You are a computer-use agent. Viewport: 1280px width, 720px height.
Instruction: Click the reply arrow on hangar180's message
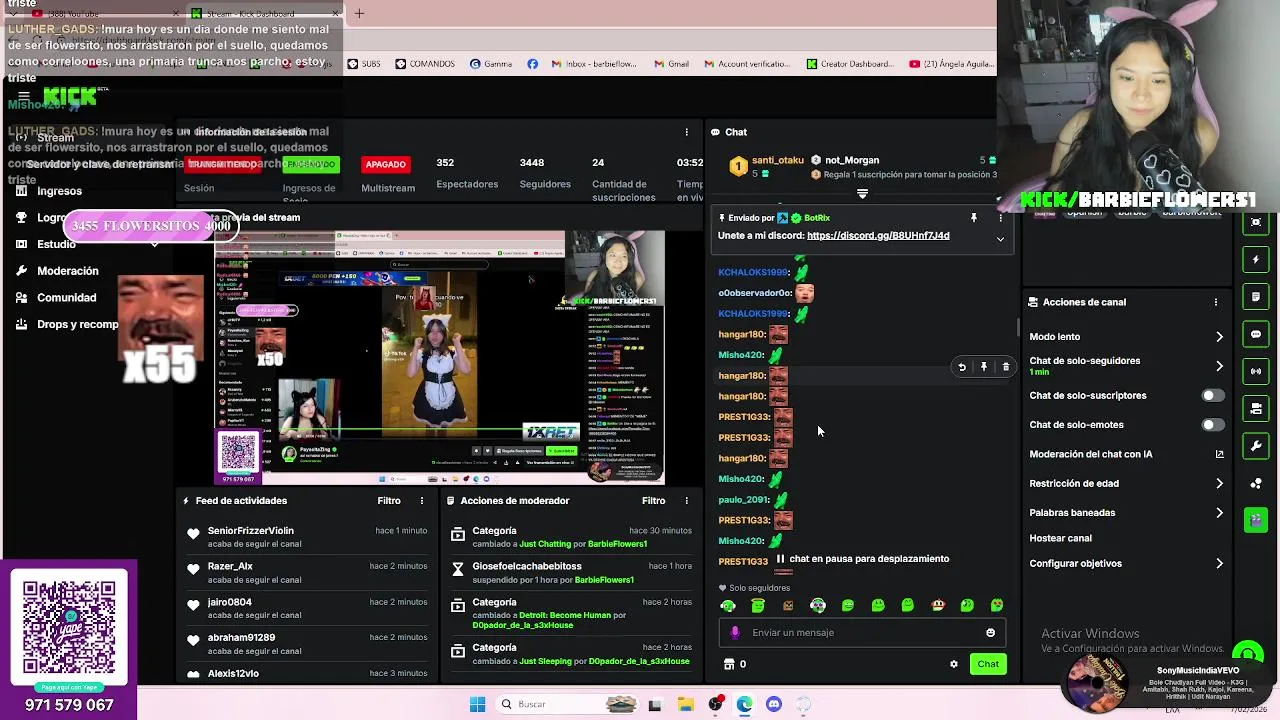pyautogui.click(x=962, y=367)
